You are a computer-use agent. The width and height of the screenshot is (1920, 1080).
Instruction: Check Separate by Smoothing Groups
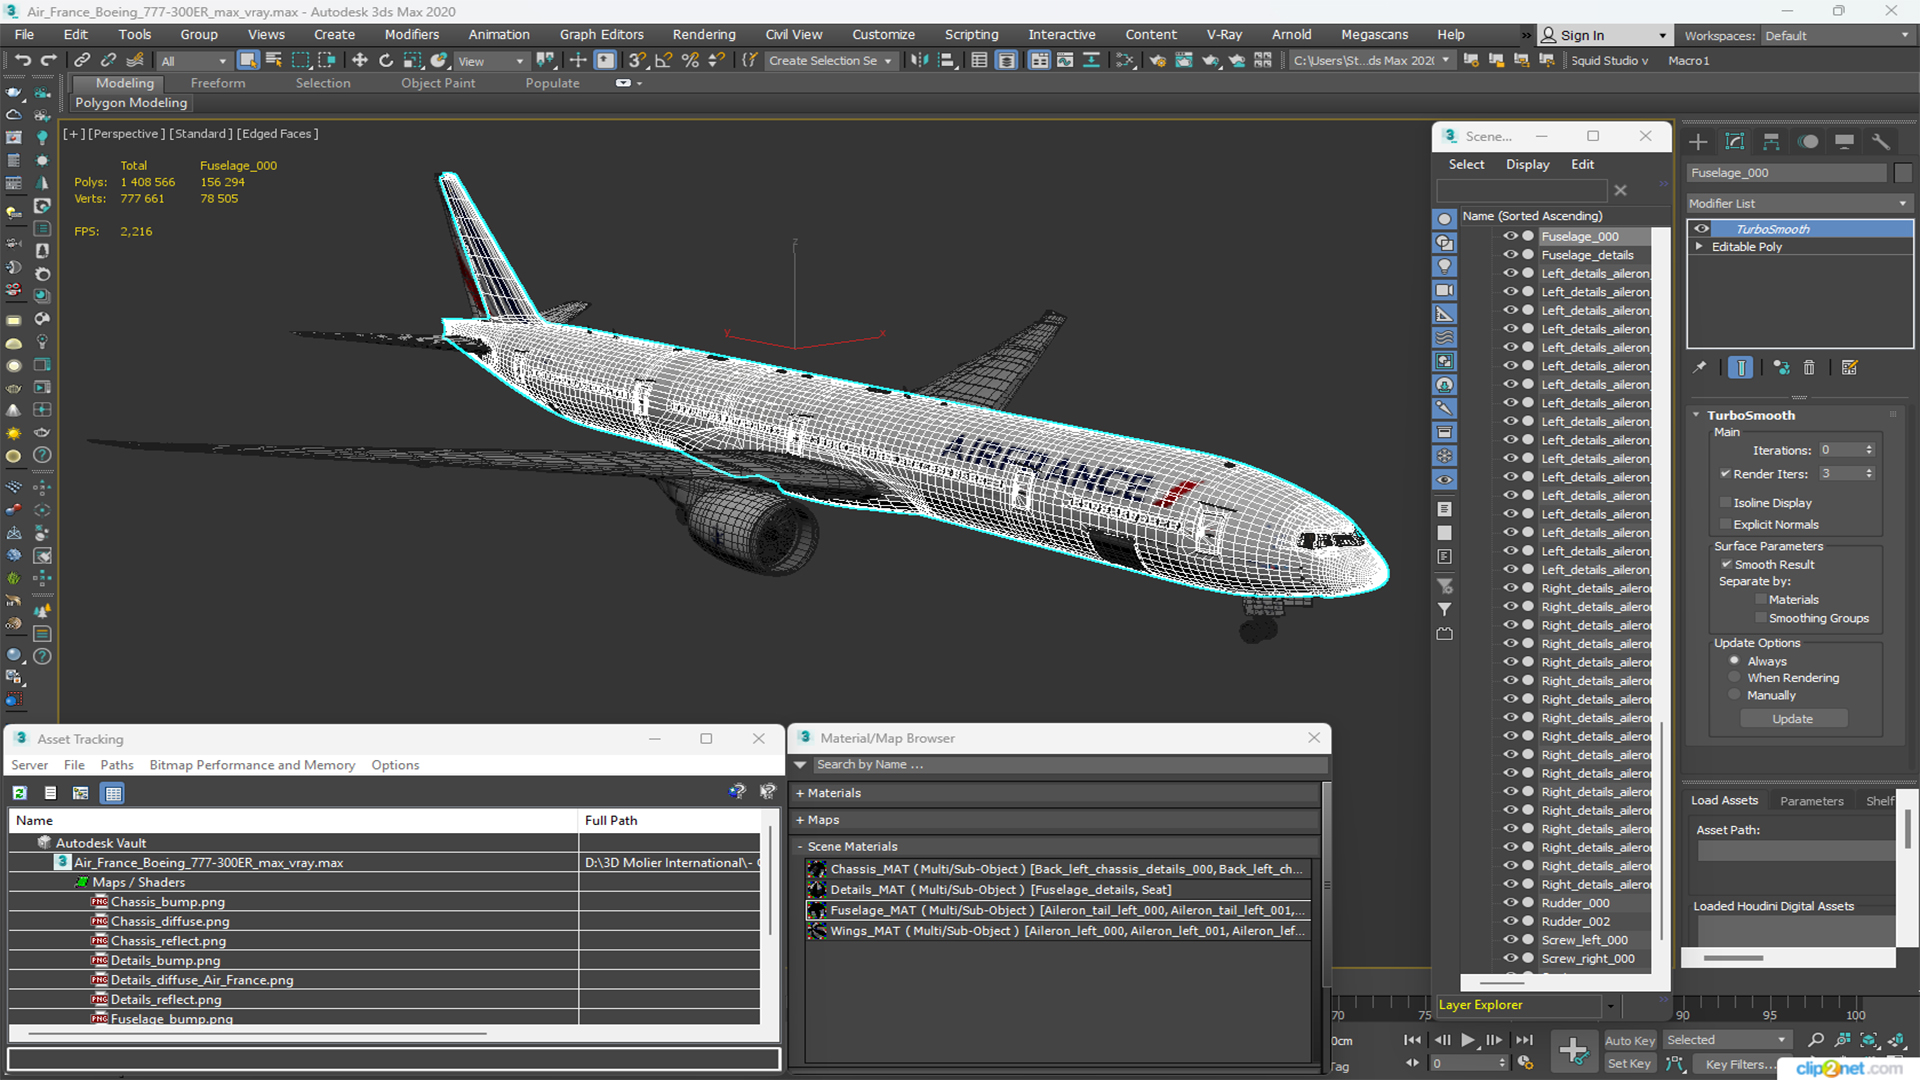(1761, 619)
